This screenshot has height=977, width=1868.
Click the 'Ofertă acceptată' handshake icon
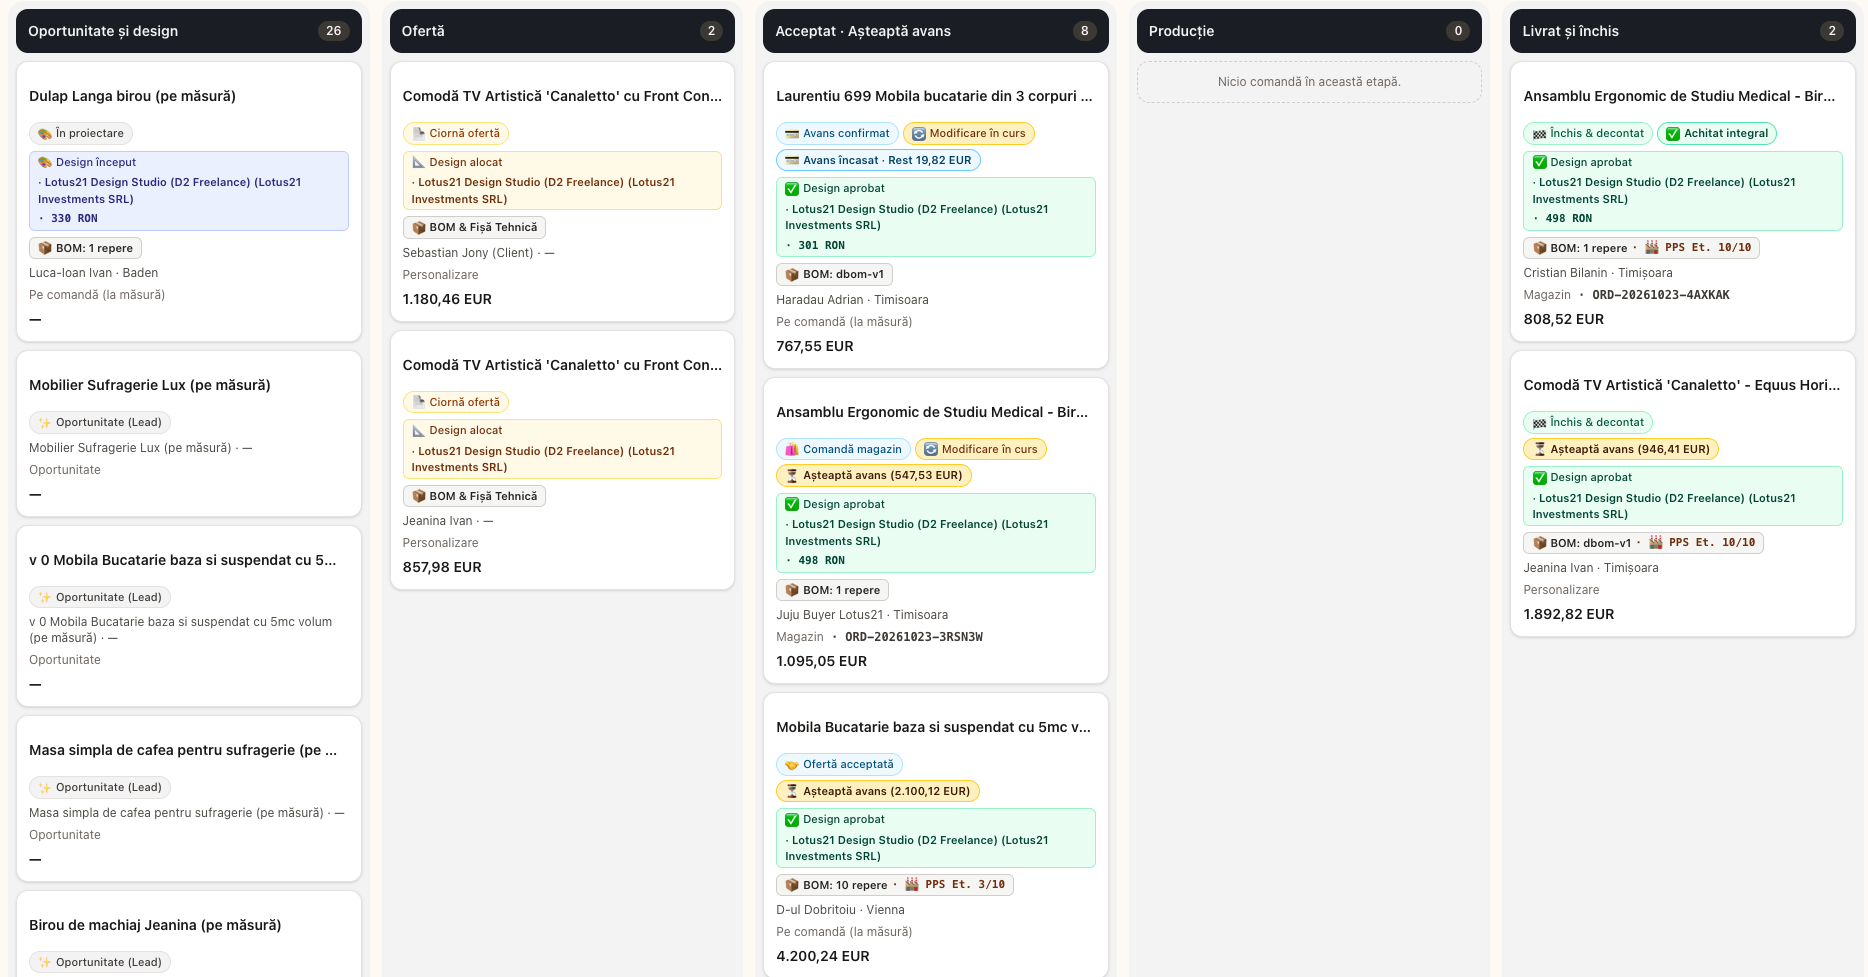(792, 765)
